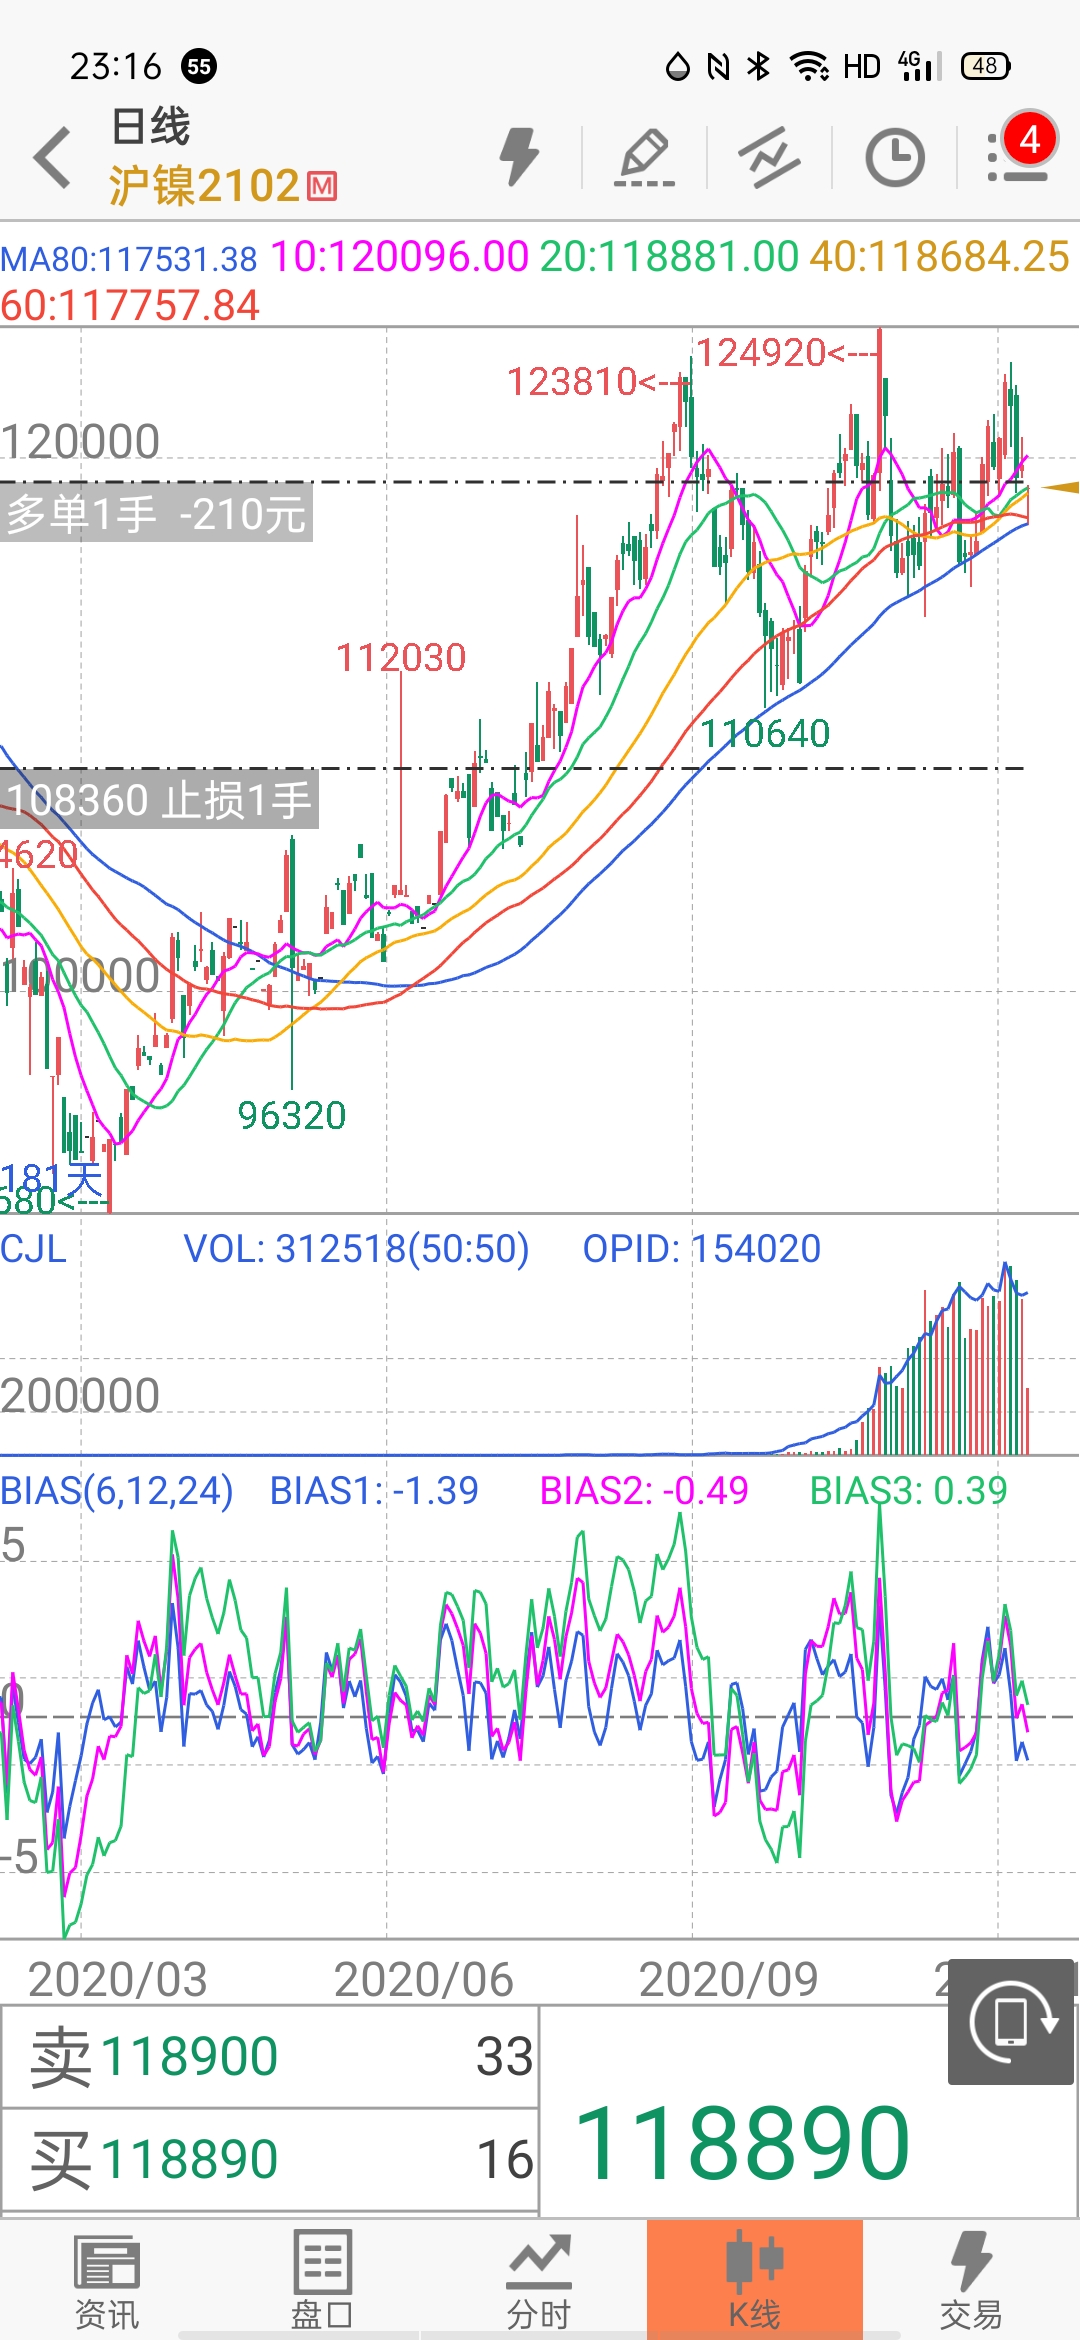Tap the rotate screen landscape button

click(x=1011, y=2022)
